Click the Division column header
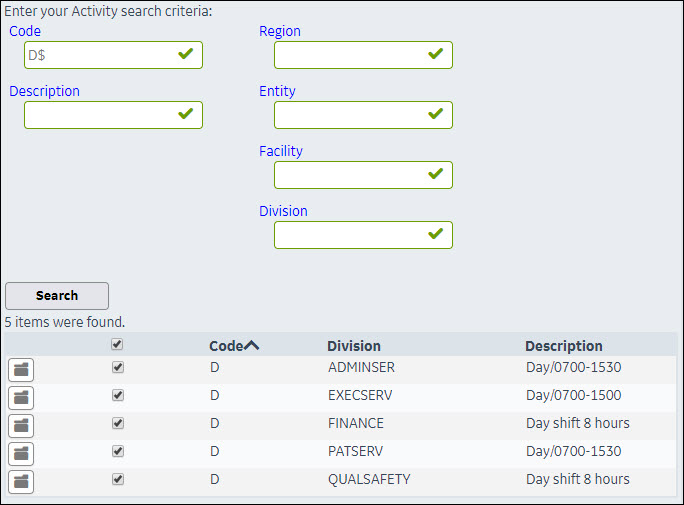This screenshot has width=684, height=505. click(x=353, y=346)
